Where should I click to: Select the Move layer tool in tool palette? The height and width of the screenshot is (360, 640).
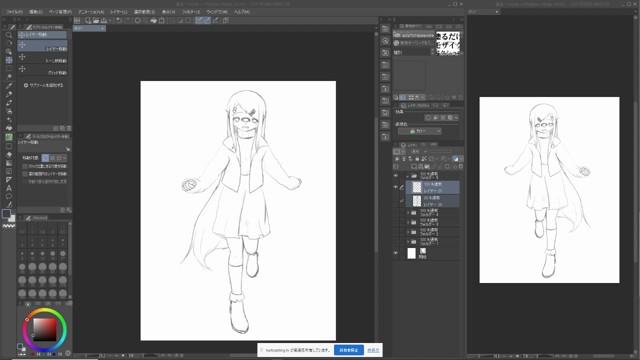point(9,60)
